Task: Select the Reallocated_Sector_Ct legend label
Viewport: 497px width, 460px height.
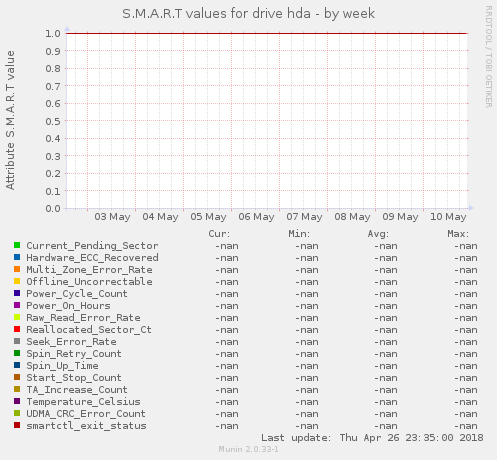Action: click(89, 330)
